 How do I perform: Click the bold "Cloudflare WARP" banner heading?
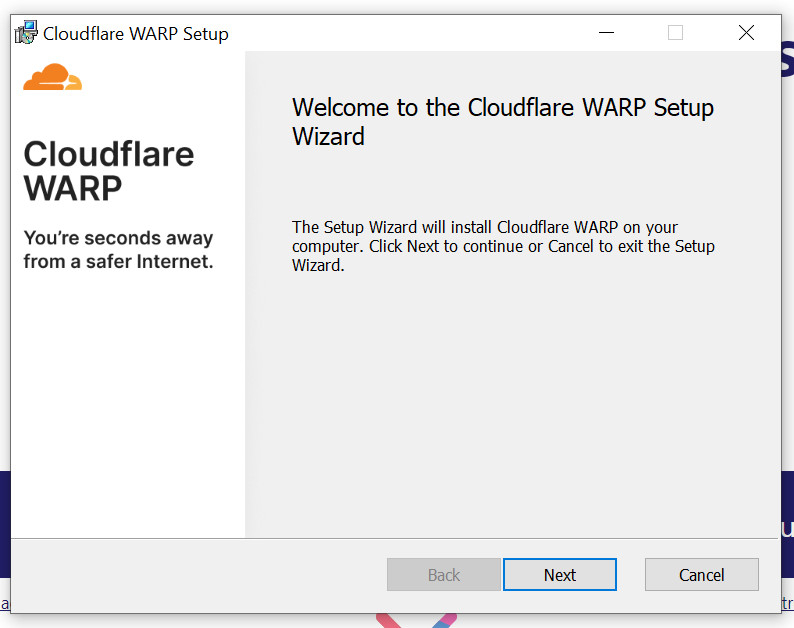tap(108, 171)
